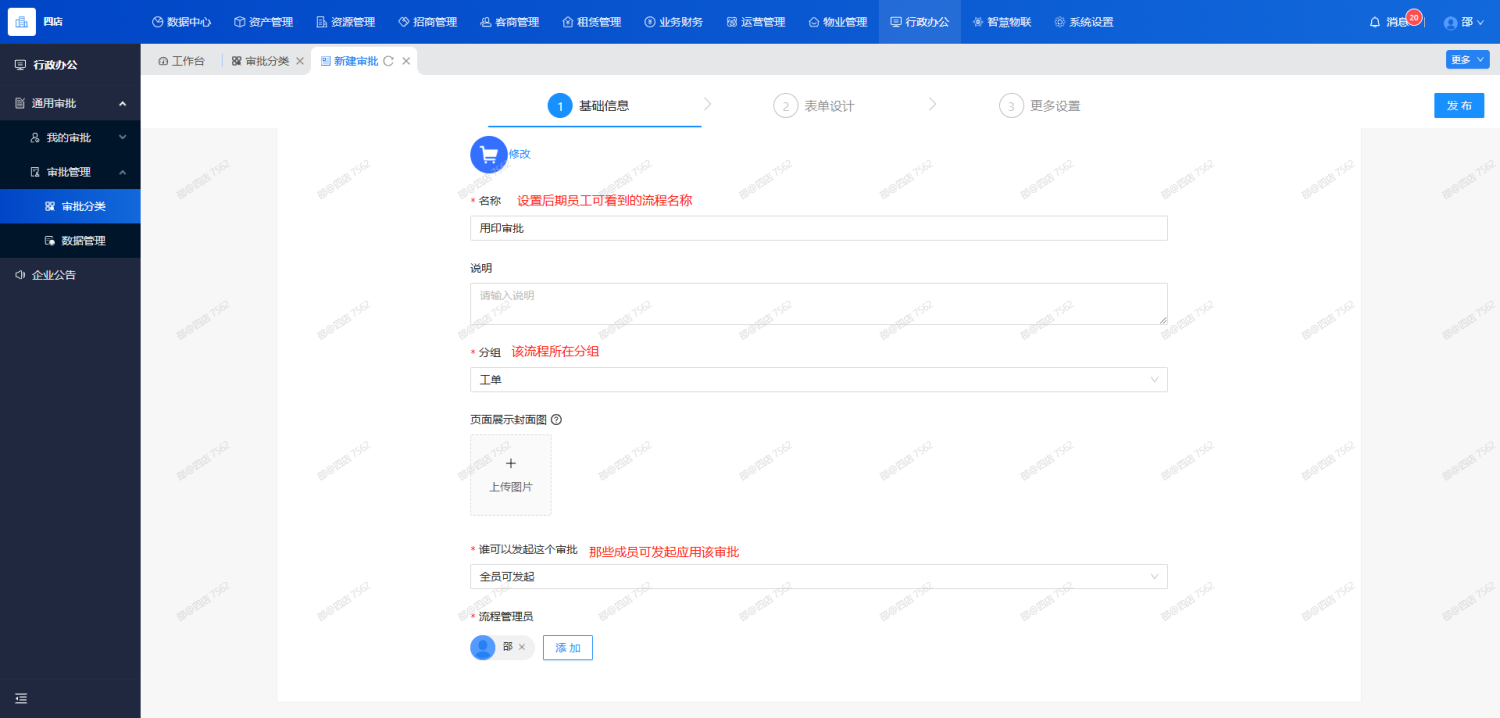The height and width of the screenshot is (718, 1500).
Task: Expand the user name dropdown arrow
Action: 1482,22
